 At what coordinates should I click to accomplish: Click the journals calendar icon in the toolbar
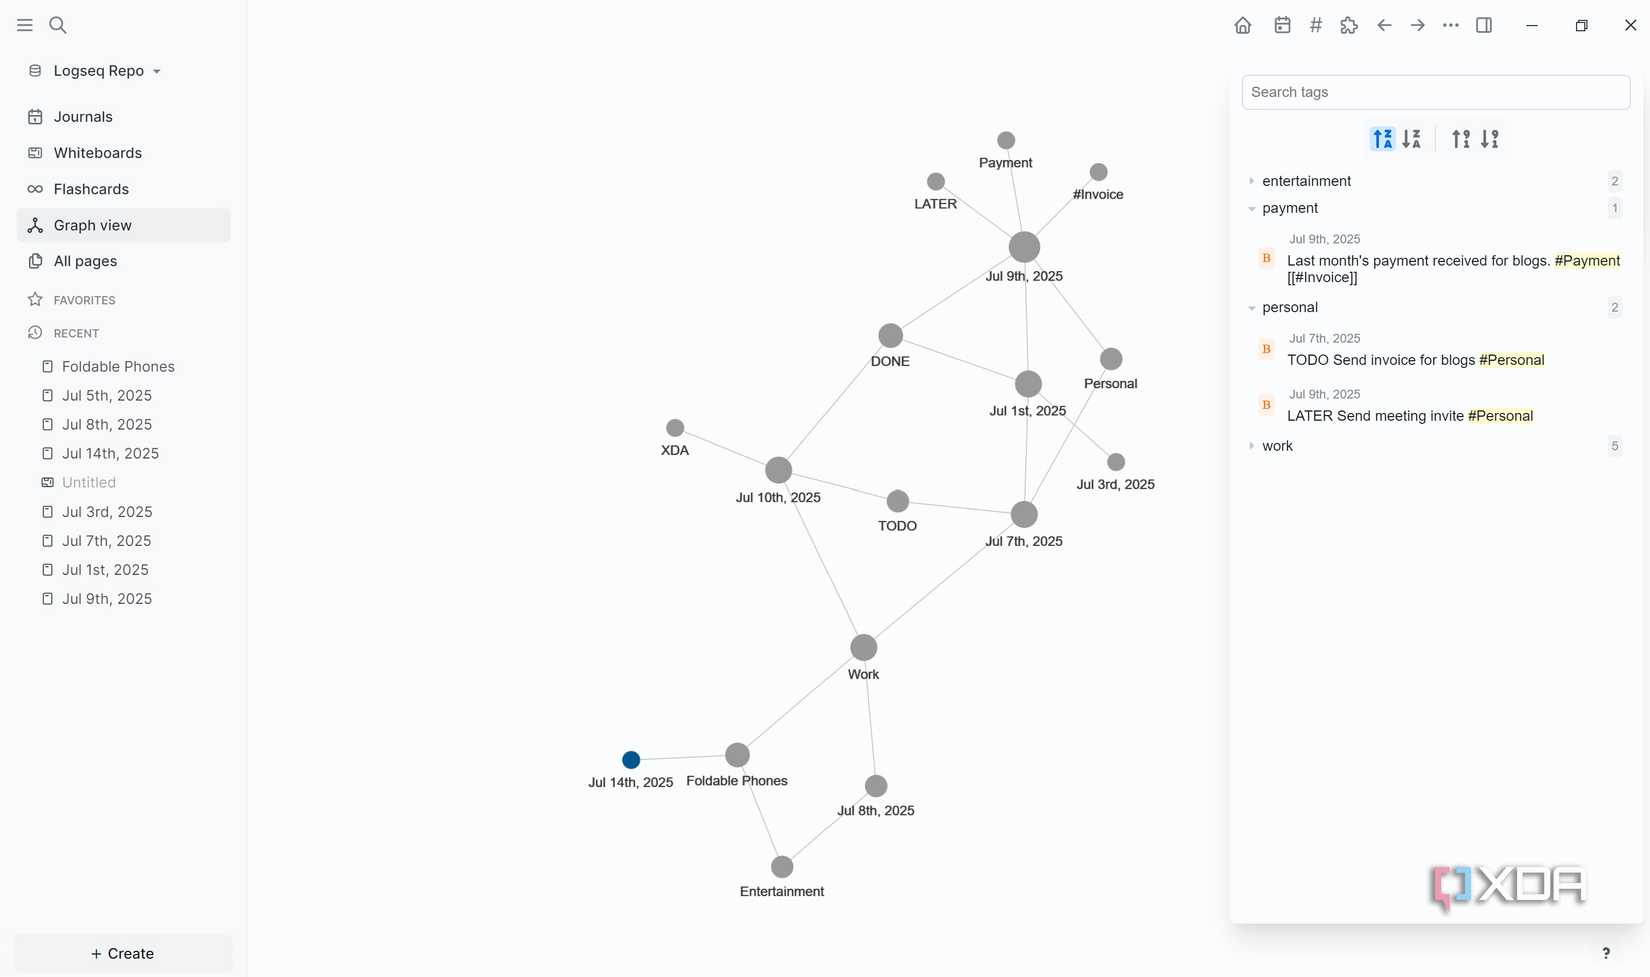click(x=1281, y=25)
